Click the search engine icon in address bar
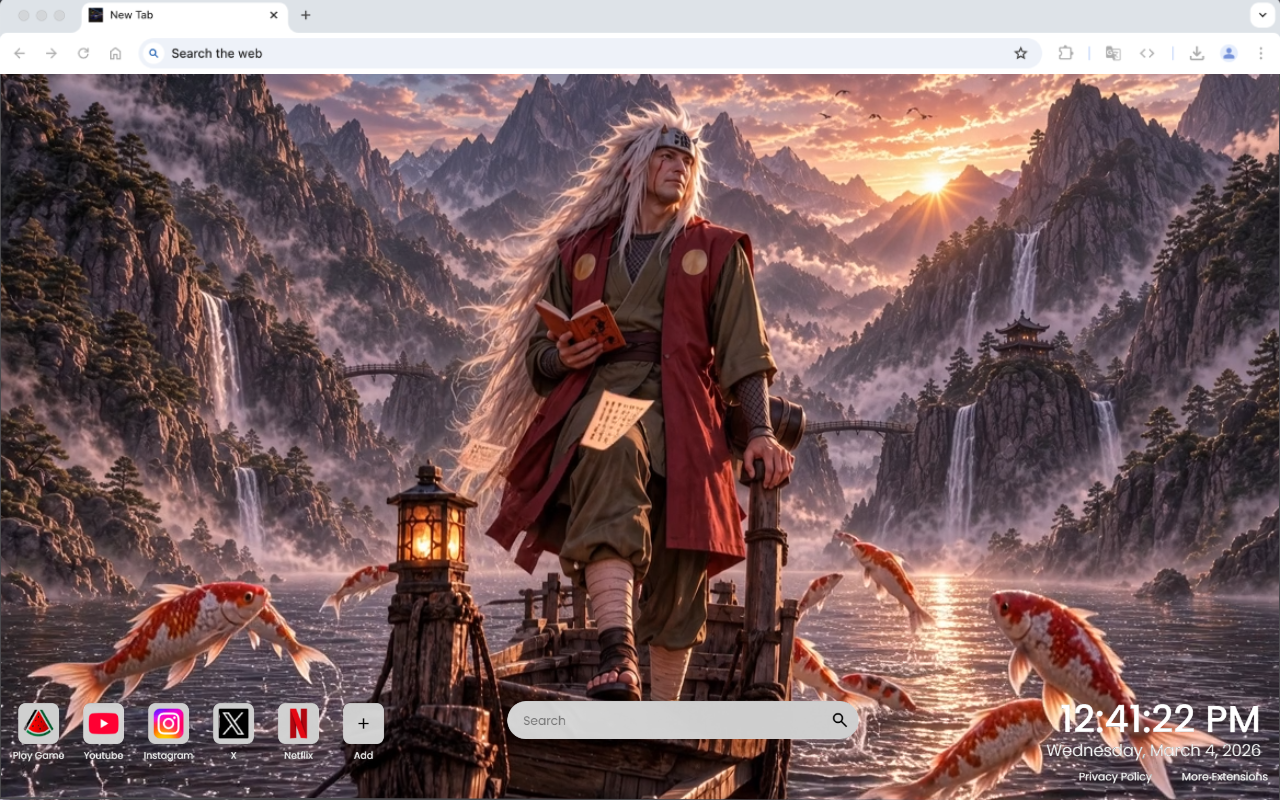 (153, 53)
